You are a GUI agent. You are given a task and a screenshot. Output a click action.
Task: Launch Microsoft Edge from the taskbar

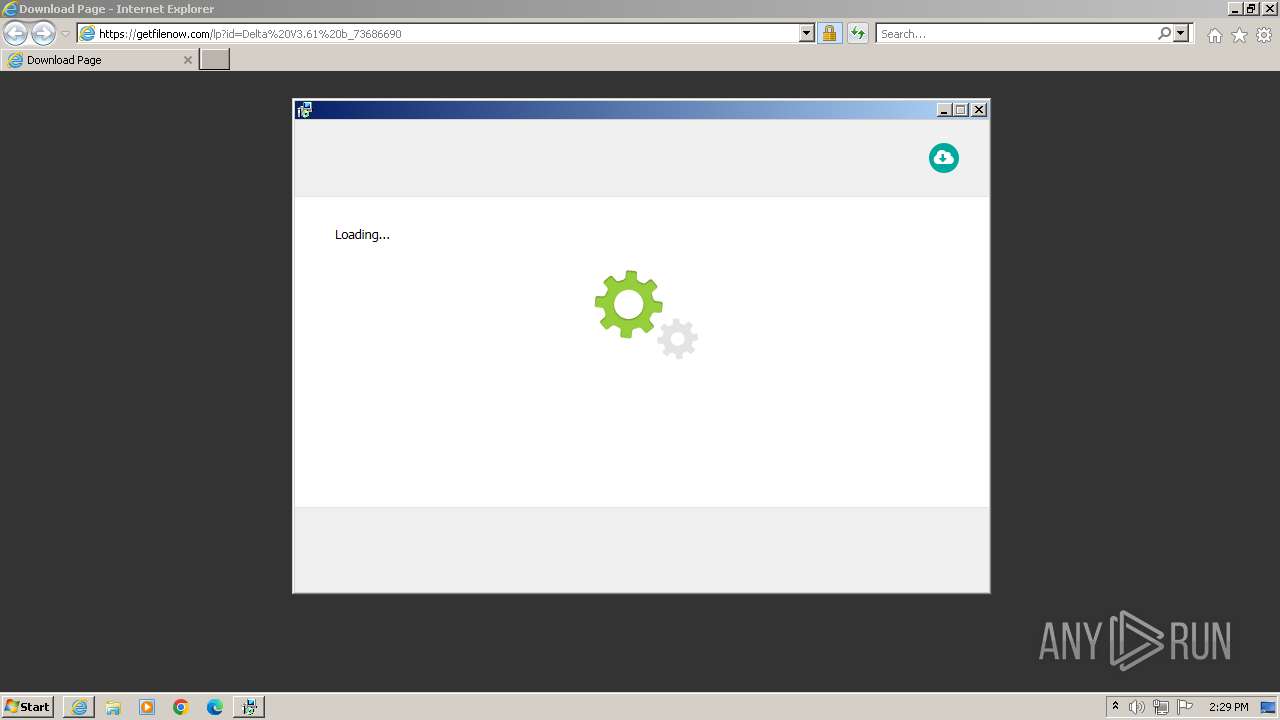(x=215, y=707)
